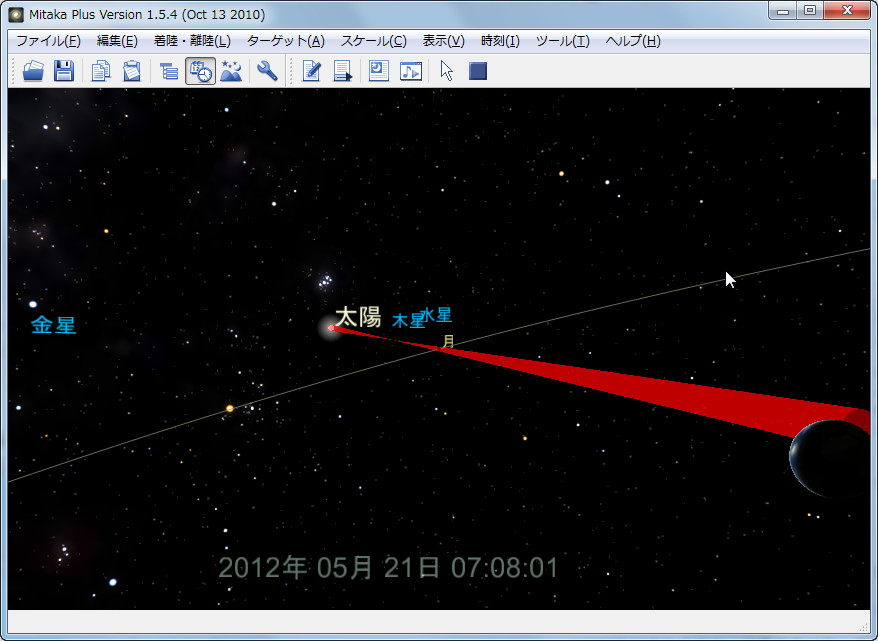This screenshot has height=641, width=878.
Task: Open the tree list view icon
Action: [169, 71]
